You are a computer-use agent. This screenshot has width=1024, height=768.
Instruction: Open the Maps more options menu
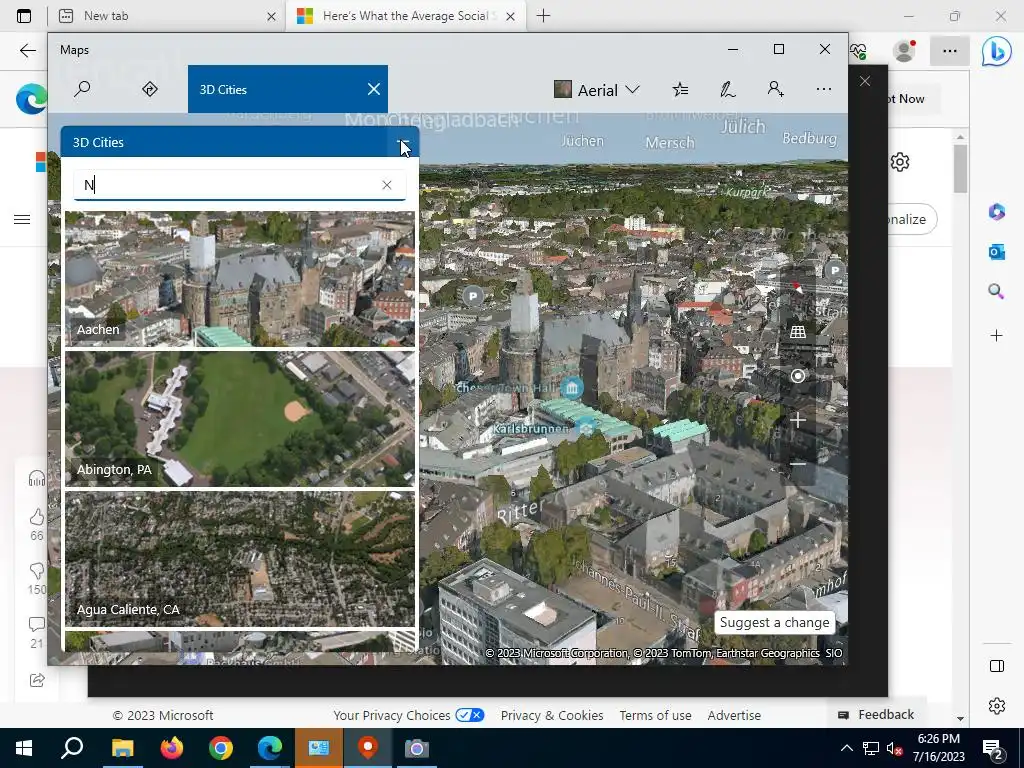pos(824,89)
